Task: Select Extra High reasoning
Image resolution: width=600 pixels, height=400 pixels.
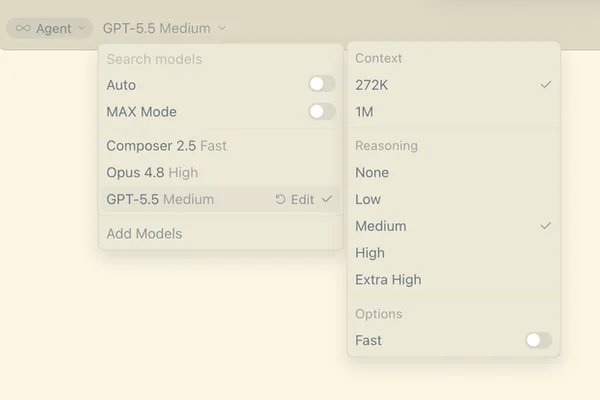Action: click(x=454, y=280)
